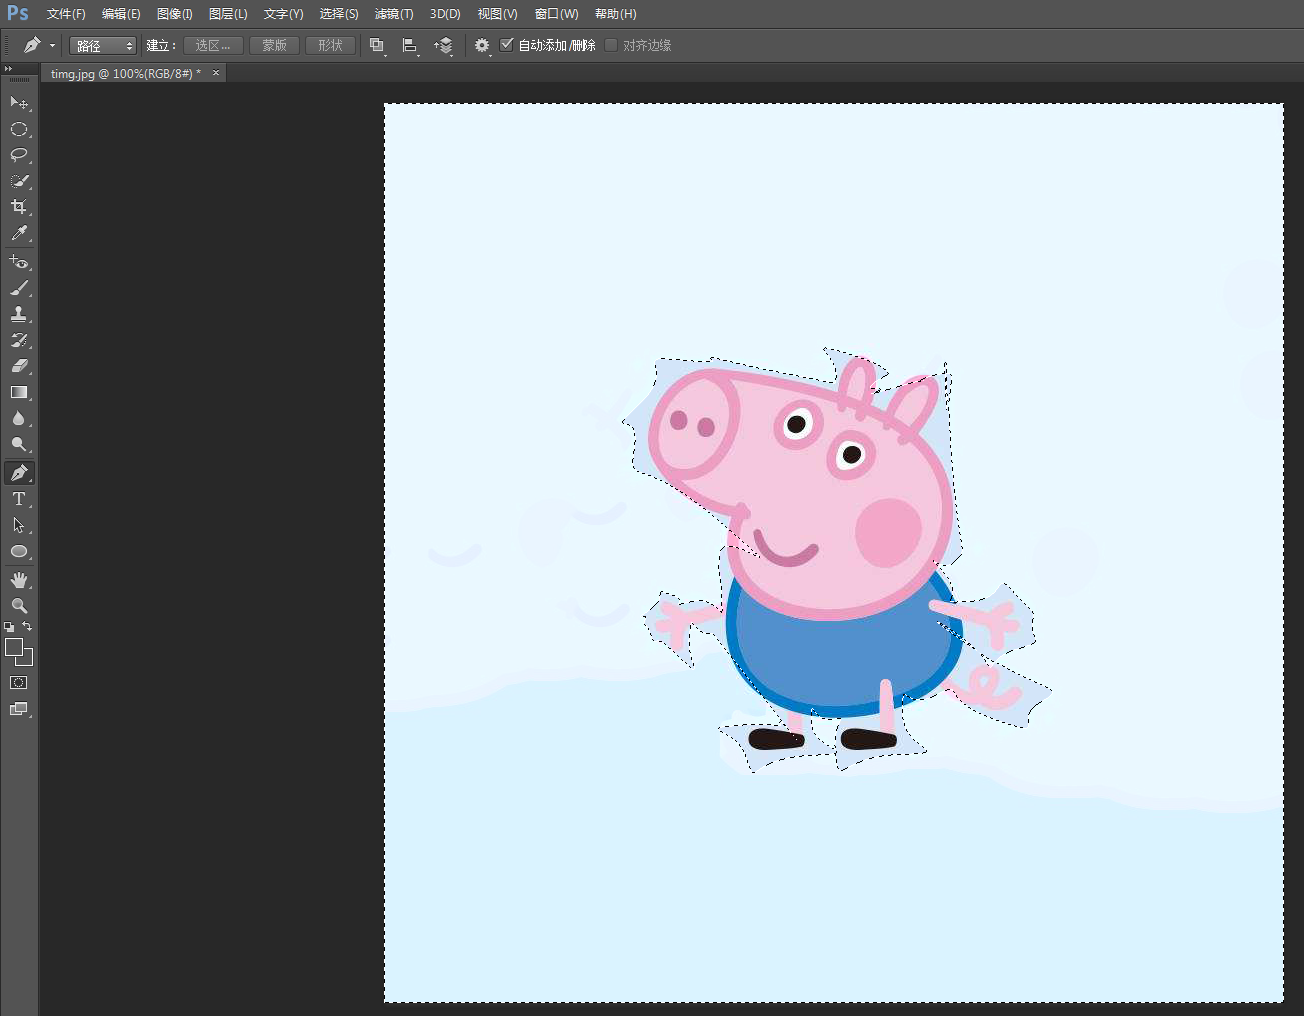The image size is (1304, 1016).
Task: Select the Zoom tool
Action: tap(19, 606)
